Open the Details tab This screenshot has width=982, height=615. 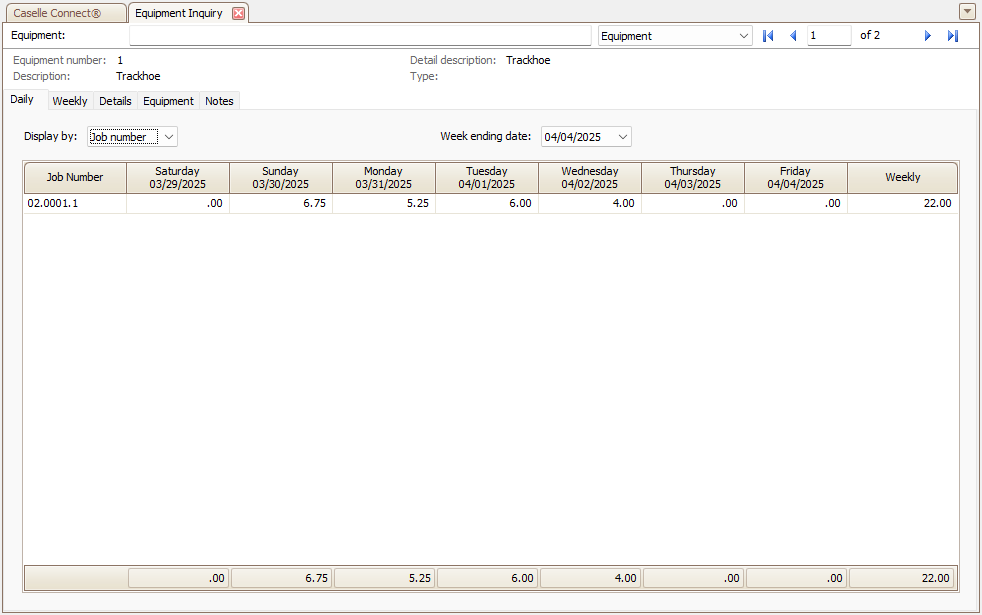(x=115, y=101)
